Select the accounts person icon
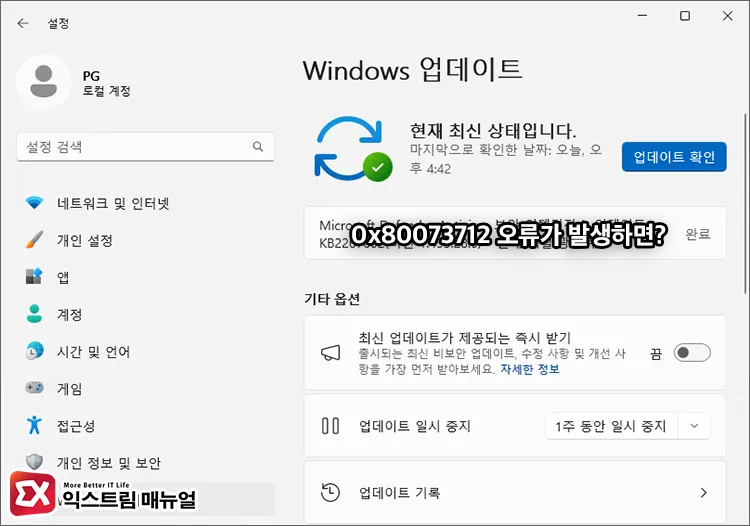This screenshot has width=750, height=526. point(34,314)
